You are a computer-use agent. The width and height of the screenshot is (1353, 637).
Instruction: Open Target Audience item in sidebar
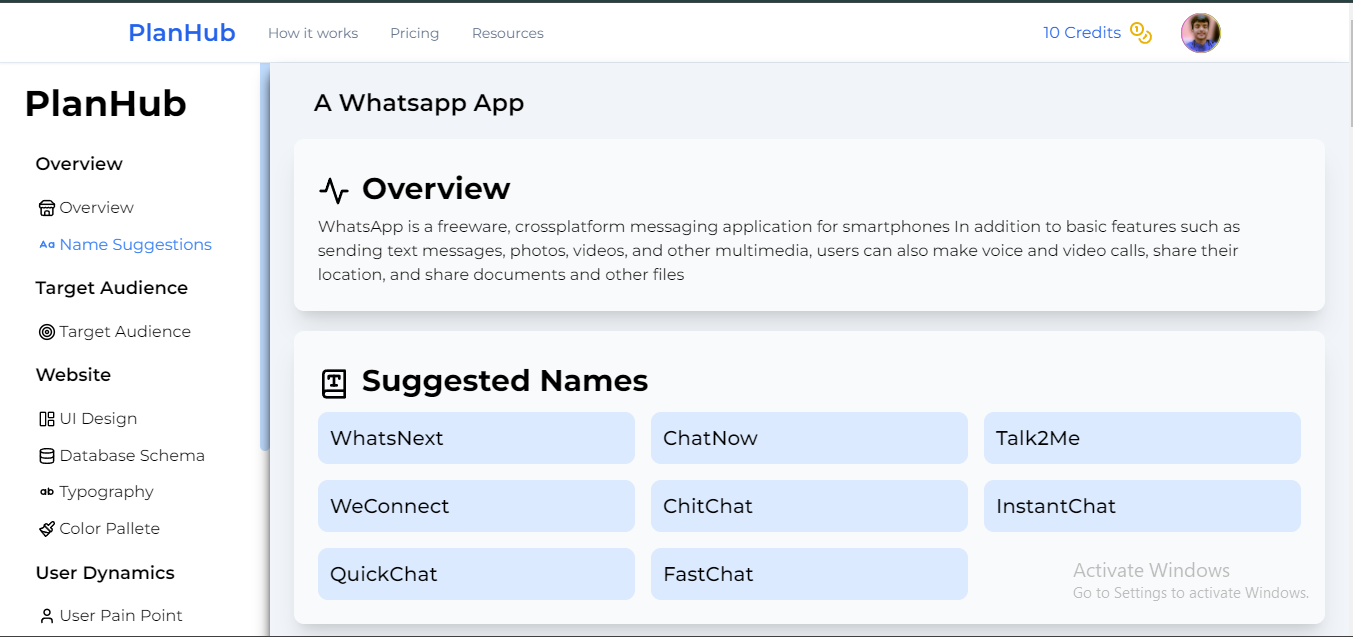pos(125,332)
